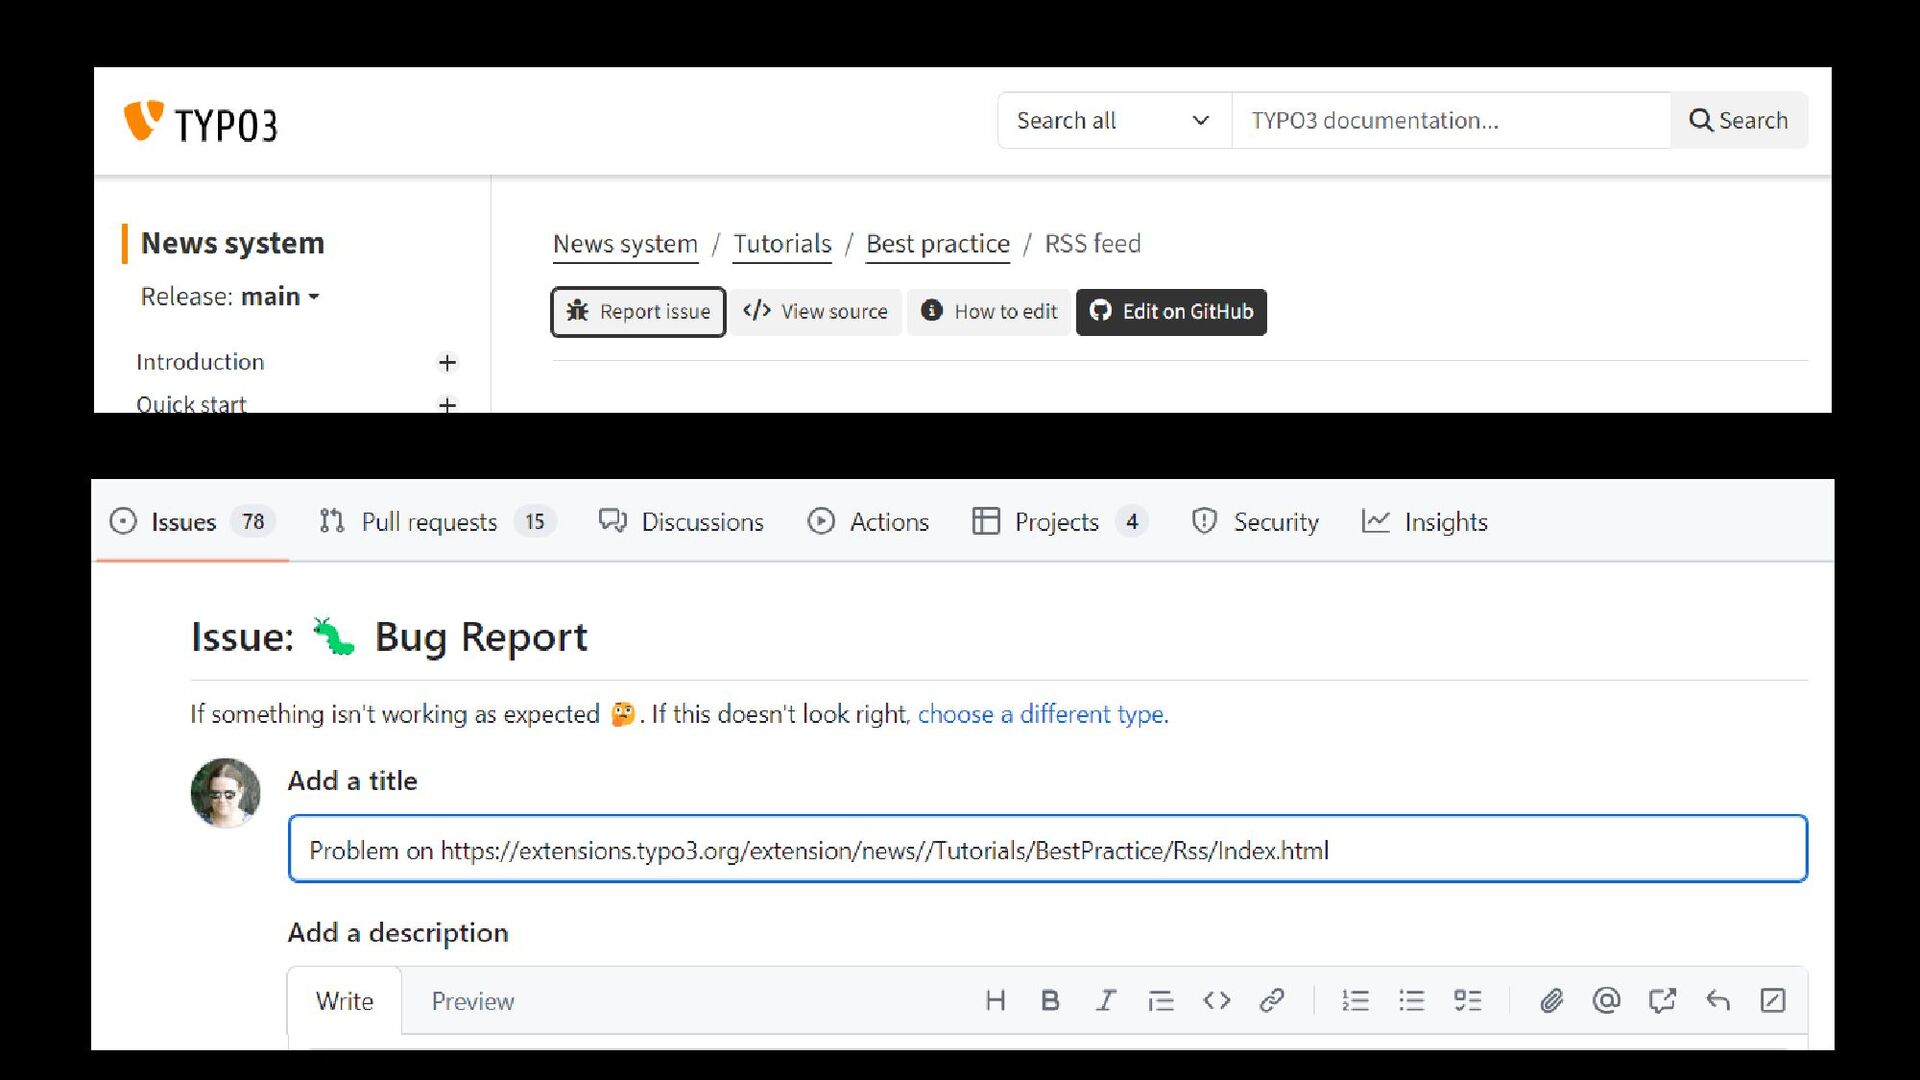The height and width of the screenshot is (1080, 1920).
Task: Reference an issue or pull request icon
Action: click(1662, 1001)
